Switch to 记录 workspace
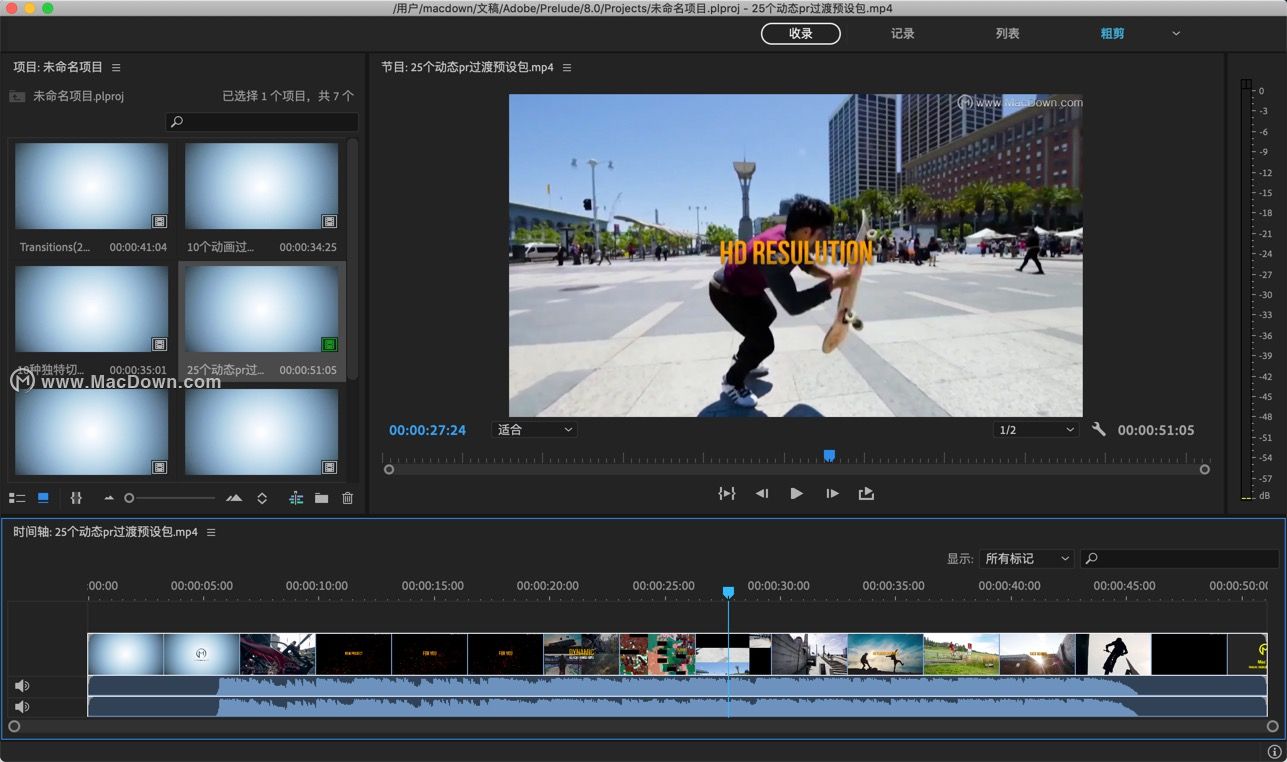The width and height of the screenshot is (1287, 762). point(903,33)
